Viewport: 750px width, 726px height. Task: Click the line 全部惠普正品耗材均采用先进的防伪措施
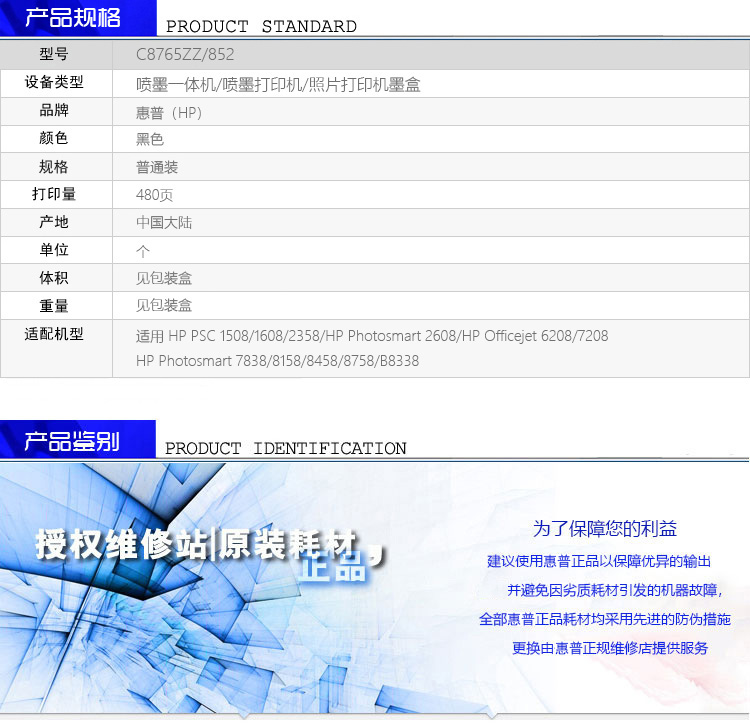click(605, 619)
